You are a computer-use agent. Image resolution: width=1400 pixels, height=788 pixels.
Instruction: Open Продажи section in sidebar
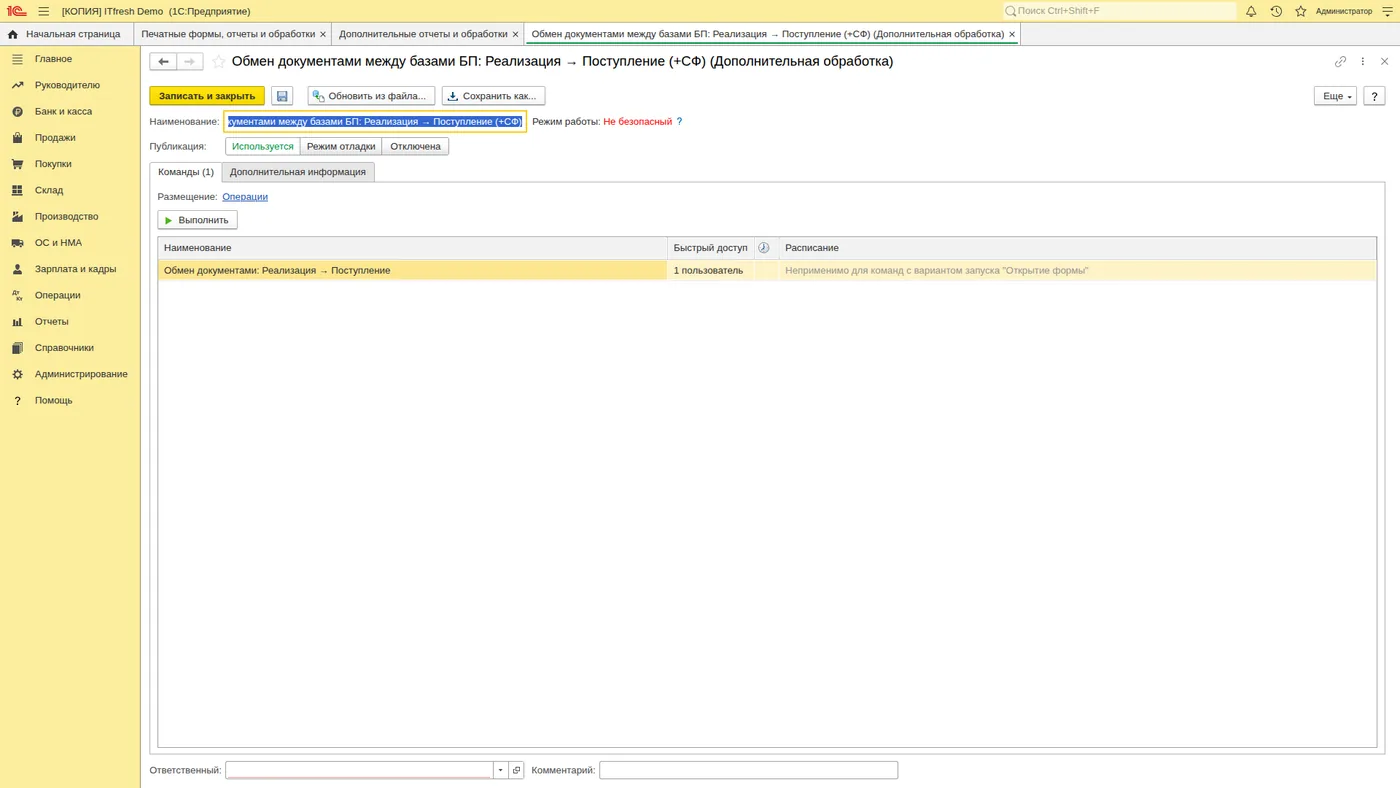point(55,138)
